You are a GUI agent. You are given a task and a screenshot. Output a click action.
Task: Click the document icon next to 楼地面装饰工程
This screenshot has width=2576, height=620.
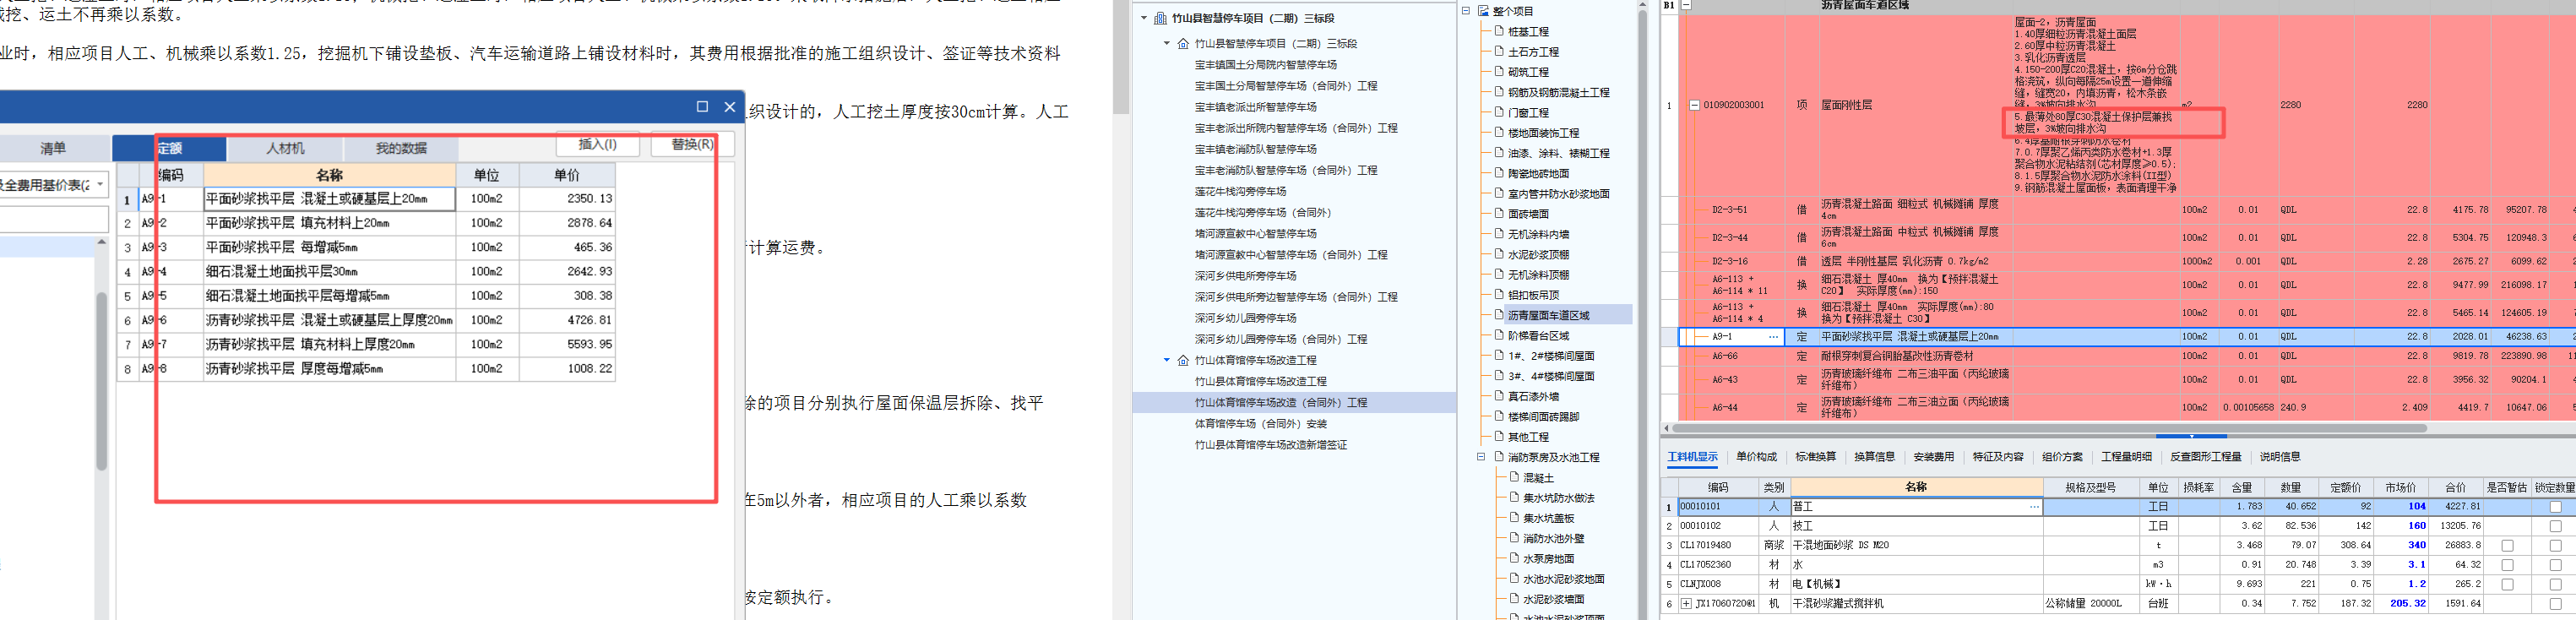[1499, 132]
